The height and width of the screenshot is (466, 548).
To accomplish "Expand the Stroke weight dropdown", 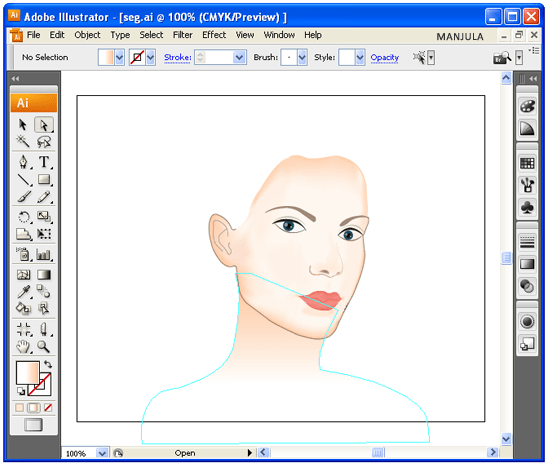I will (239, 57).
